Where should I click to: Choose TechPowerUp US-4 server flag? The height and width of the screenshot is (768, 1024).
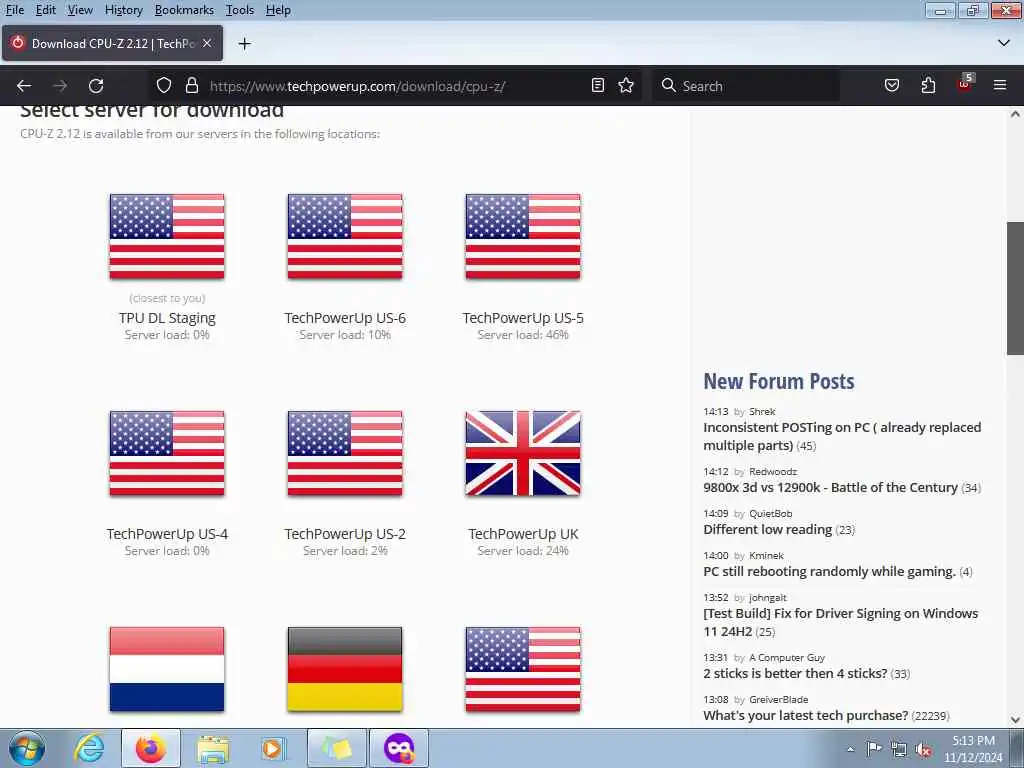tap(167, 453)
